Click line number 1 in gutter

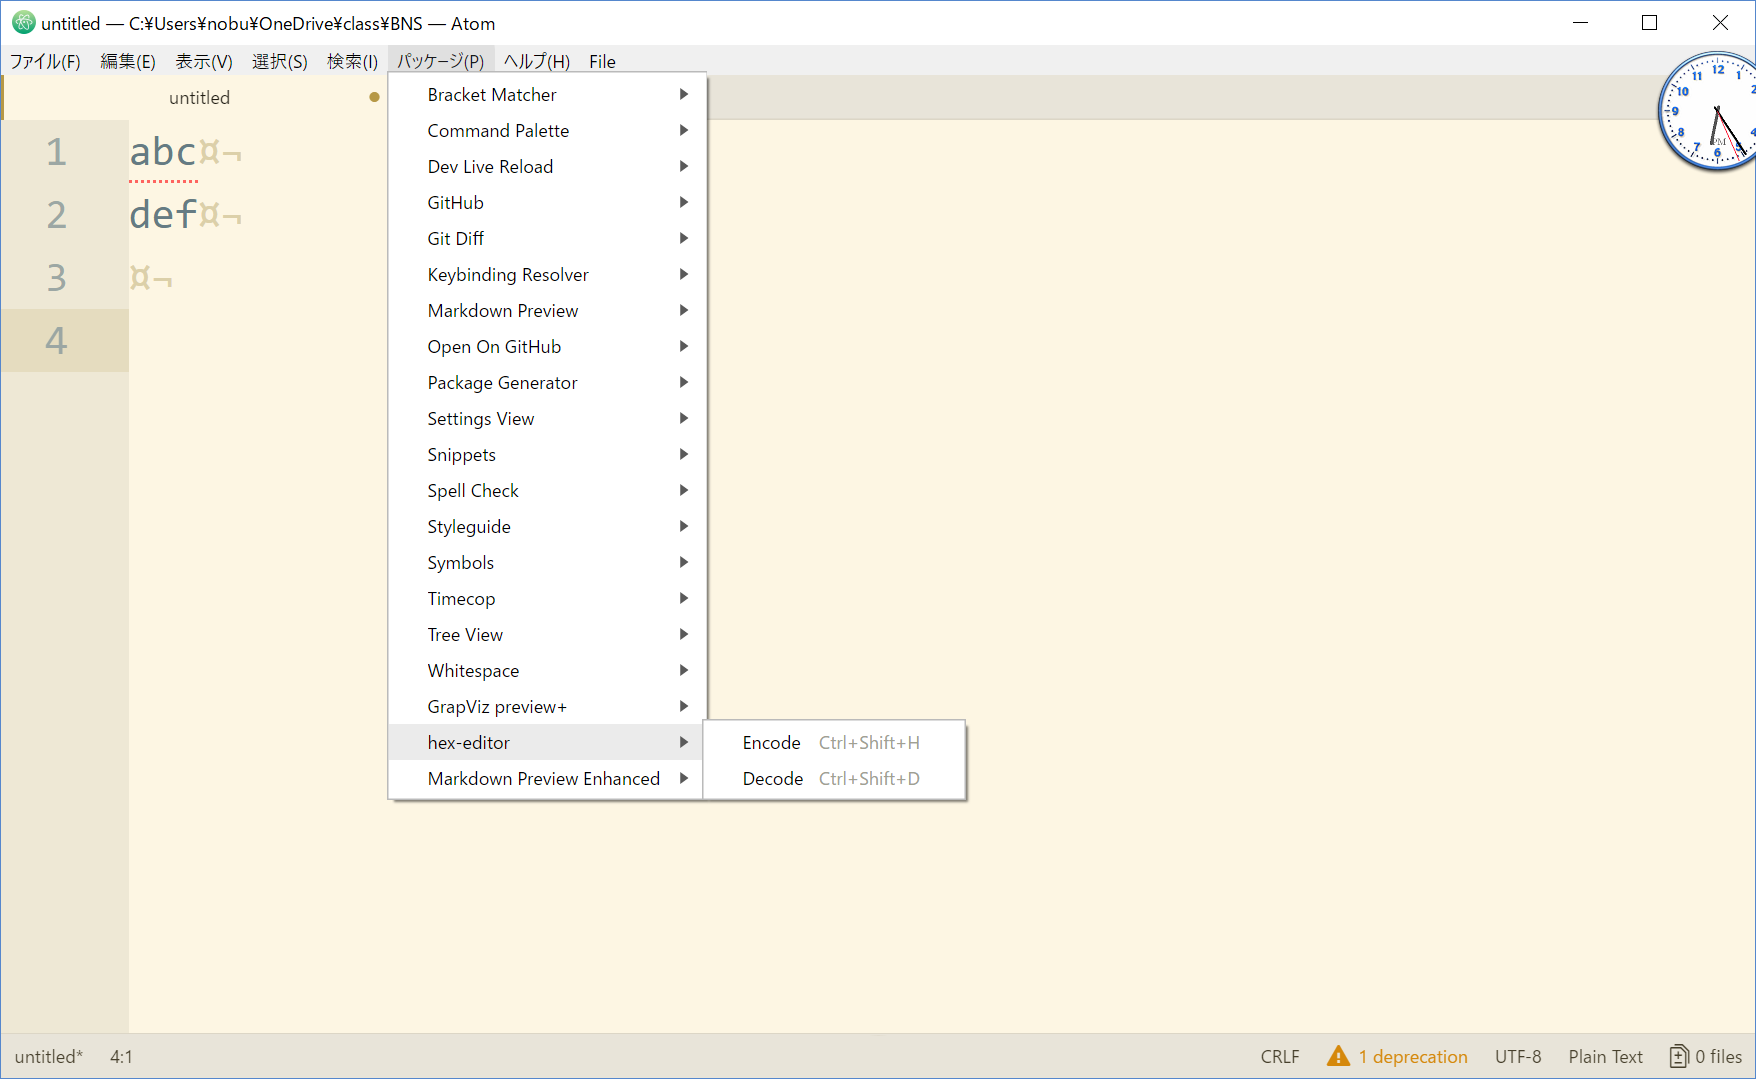(56, 152)
